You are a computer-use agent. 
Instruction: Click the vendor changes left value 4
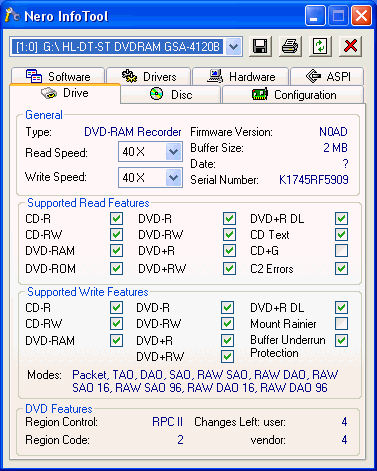pos(344,440)
